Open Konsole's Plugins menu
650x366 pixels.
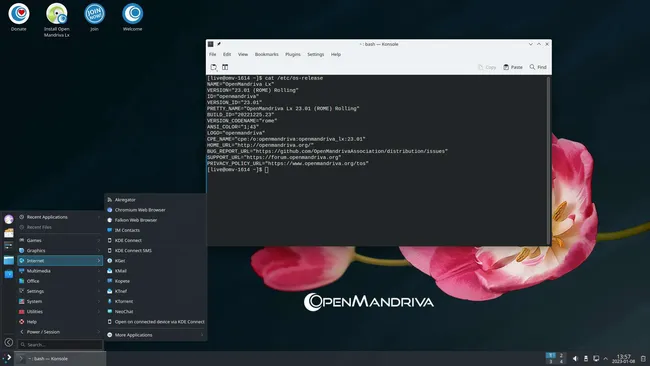click(293, 54)
